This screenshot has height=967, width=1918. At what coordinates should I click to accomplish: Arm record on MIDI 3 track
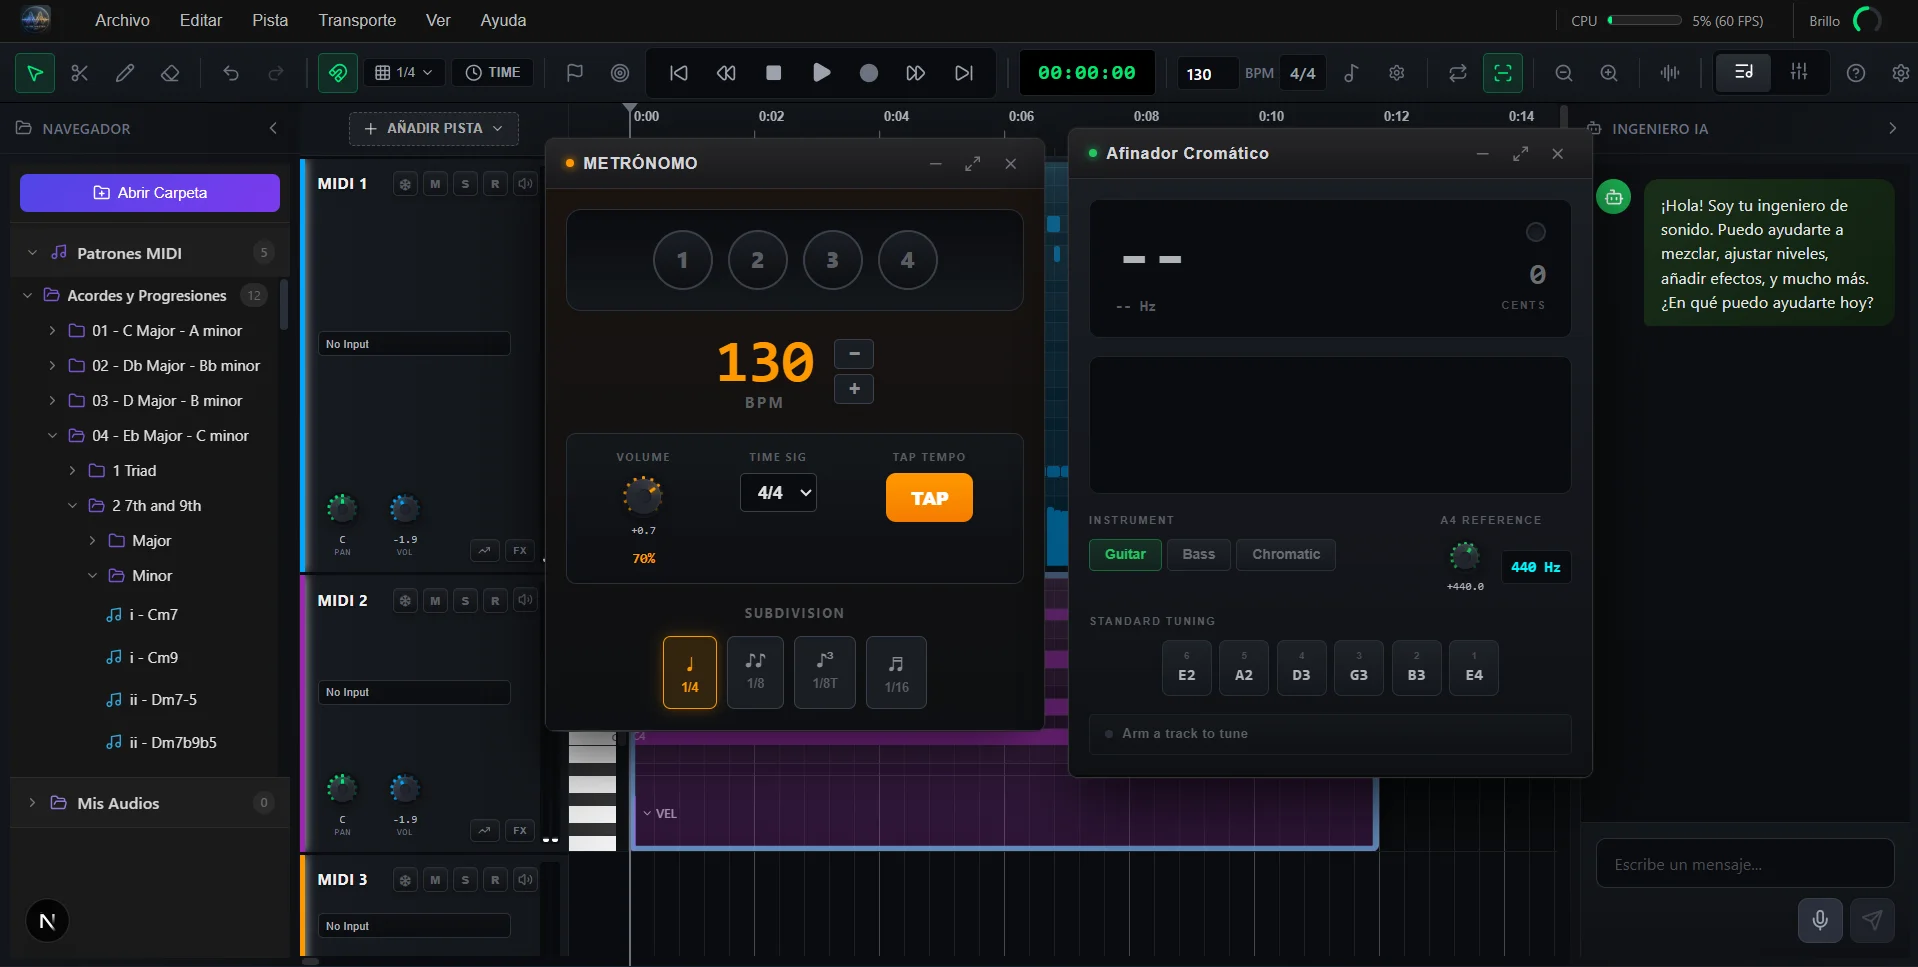pos(495,880)
